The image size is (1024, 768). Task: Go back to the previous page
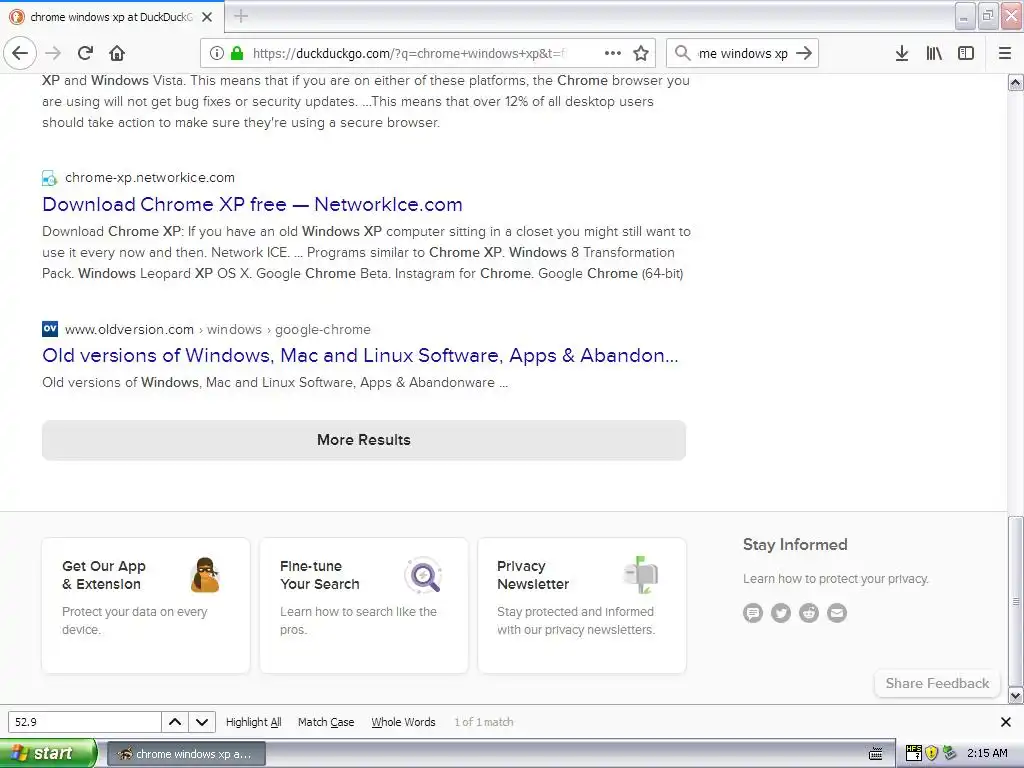20,53
